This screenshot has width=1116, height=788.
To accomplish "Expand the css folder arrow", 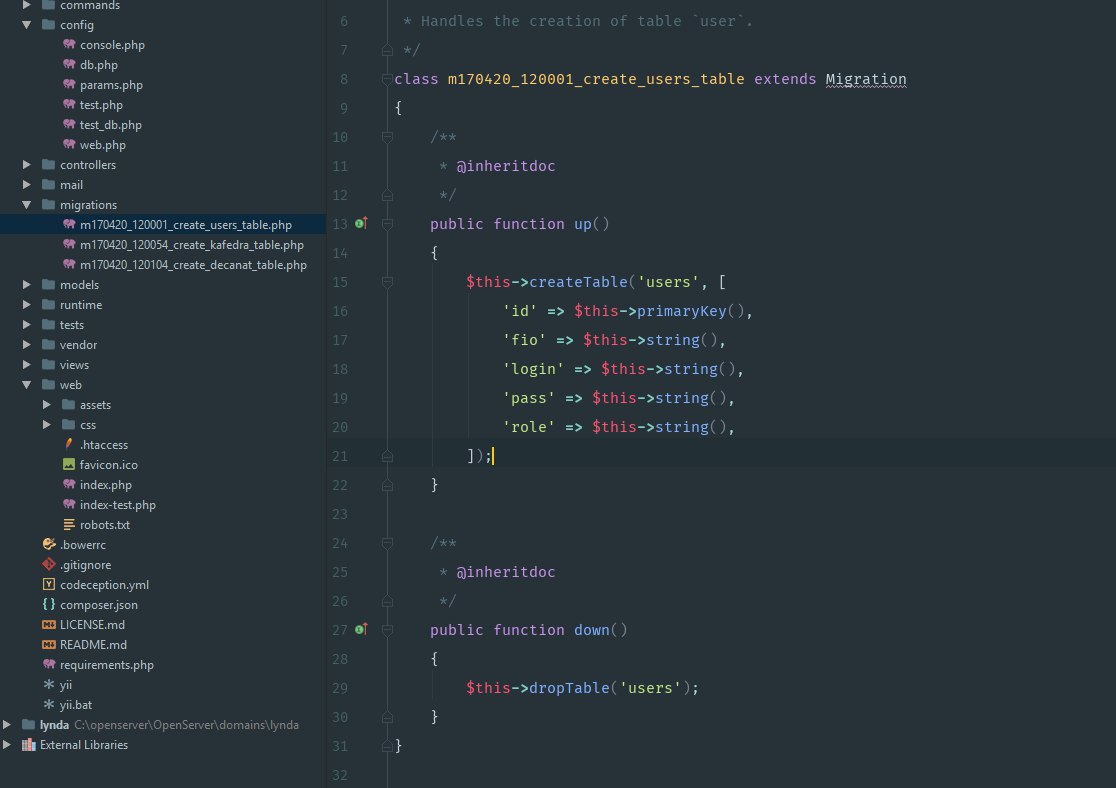I will (46, 424).
